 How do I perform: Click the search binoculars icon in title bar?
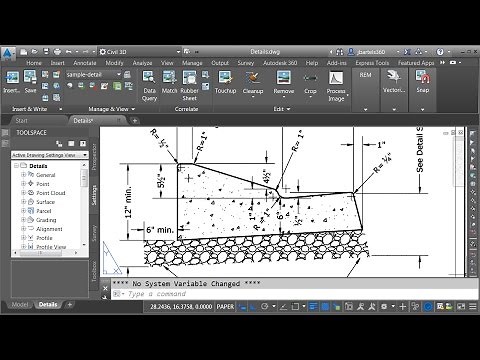(x=340, y=52)
